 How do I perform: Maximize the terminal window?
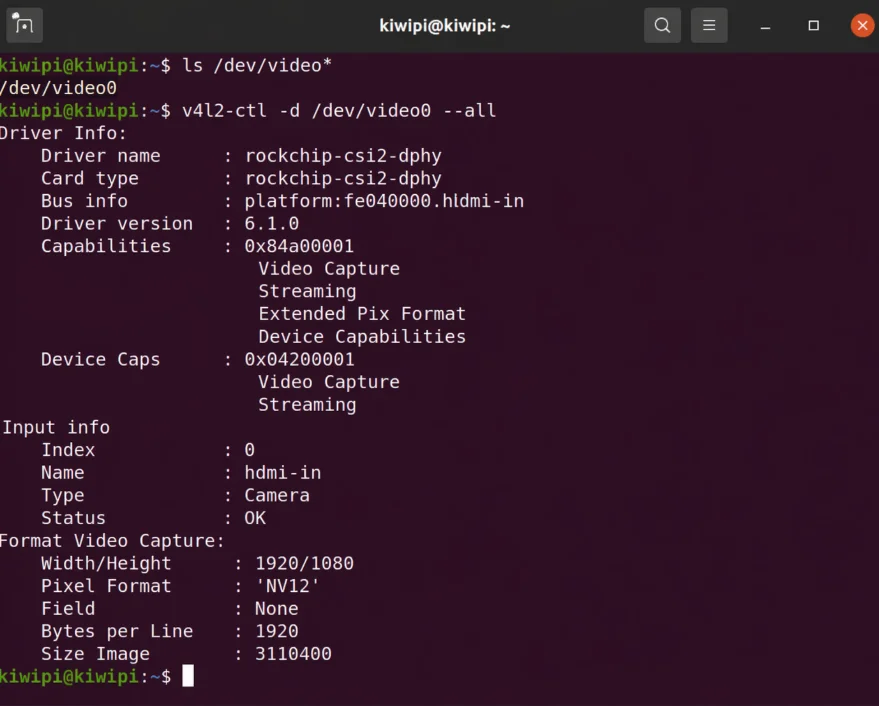[x=814, y=25]
